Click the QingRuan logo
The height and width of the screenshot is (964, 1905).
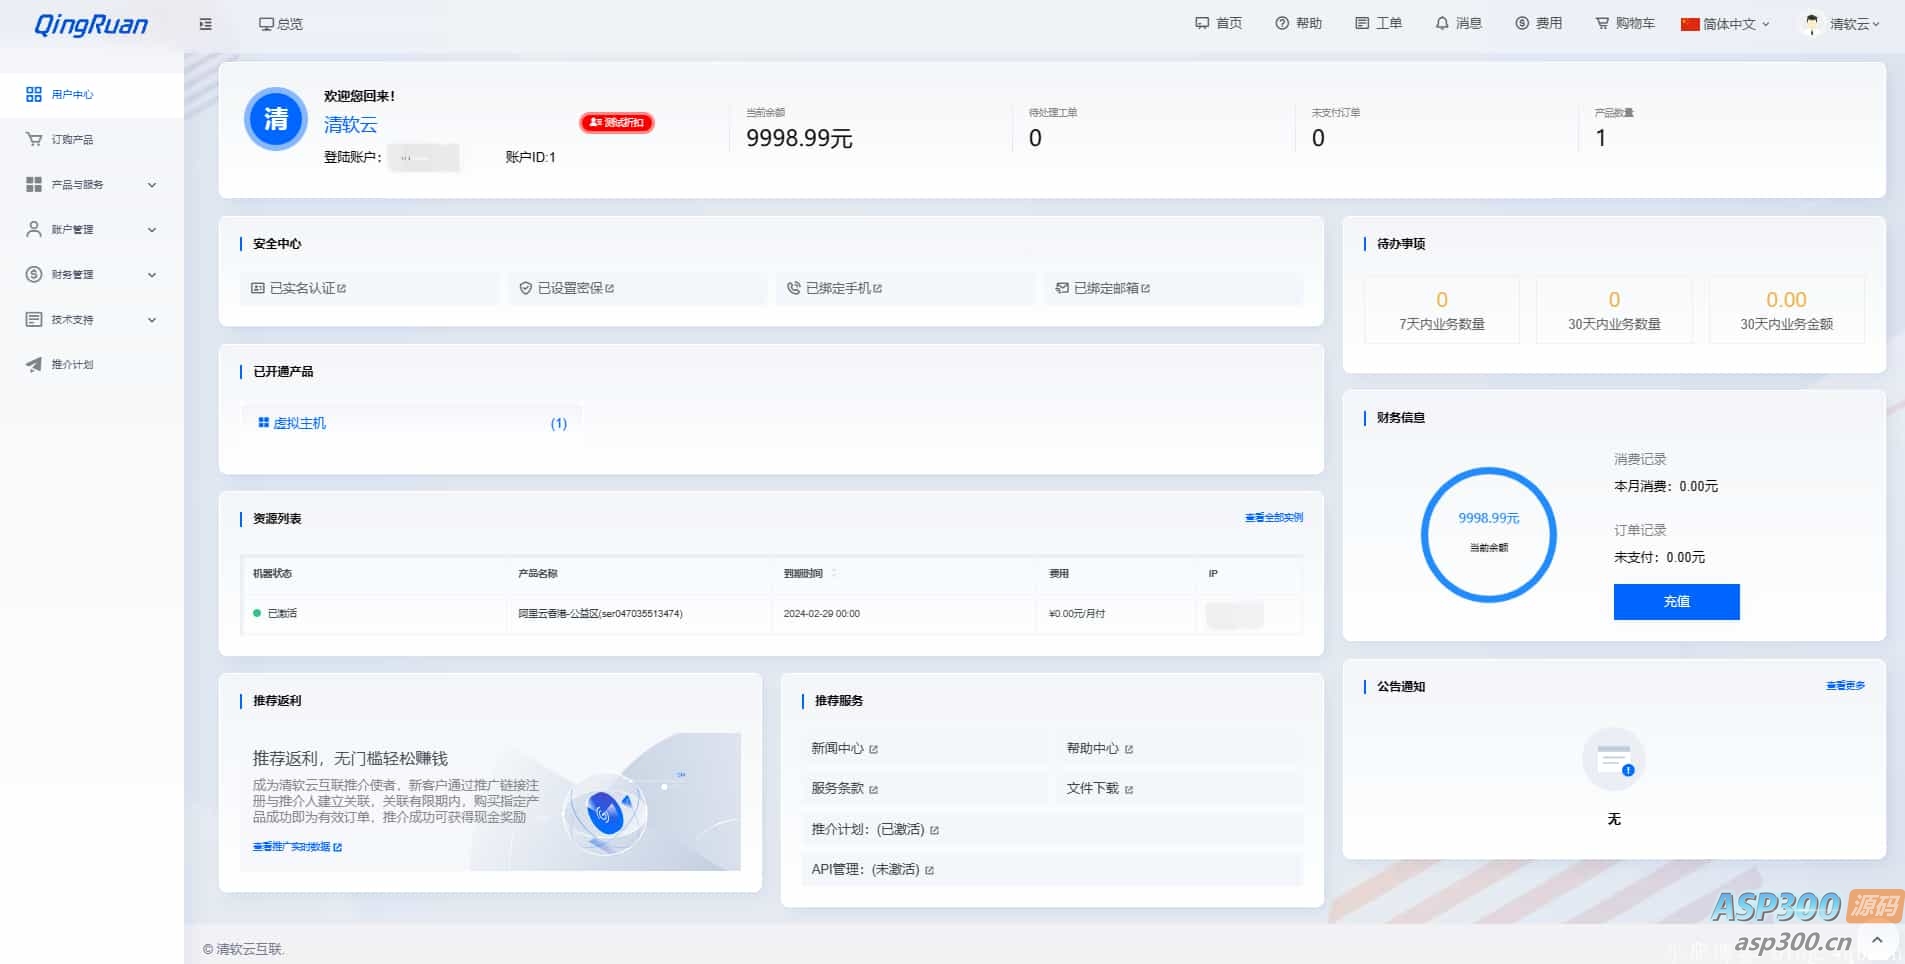[x=91, y=24]
